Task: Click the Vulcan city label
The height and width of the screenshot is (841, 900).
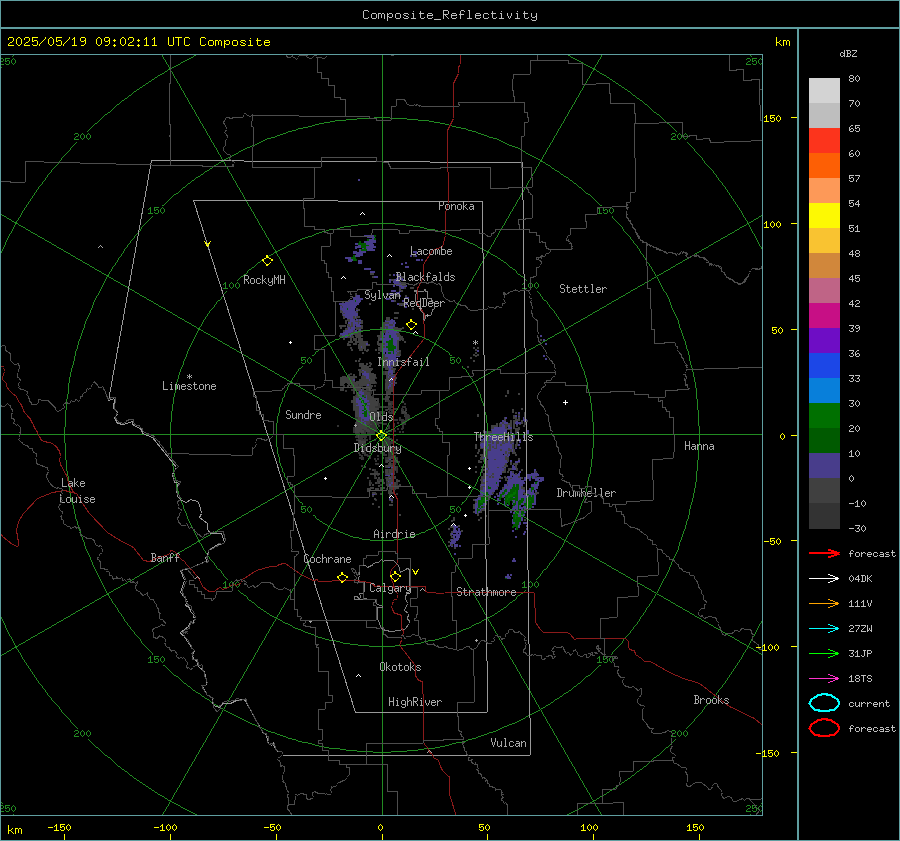Action: (x=508, y=743)
